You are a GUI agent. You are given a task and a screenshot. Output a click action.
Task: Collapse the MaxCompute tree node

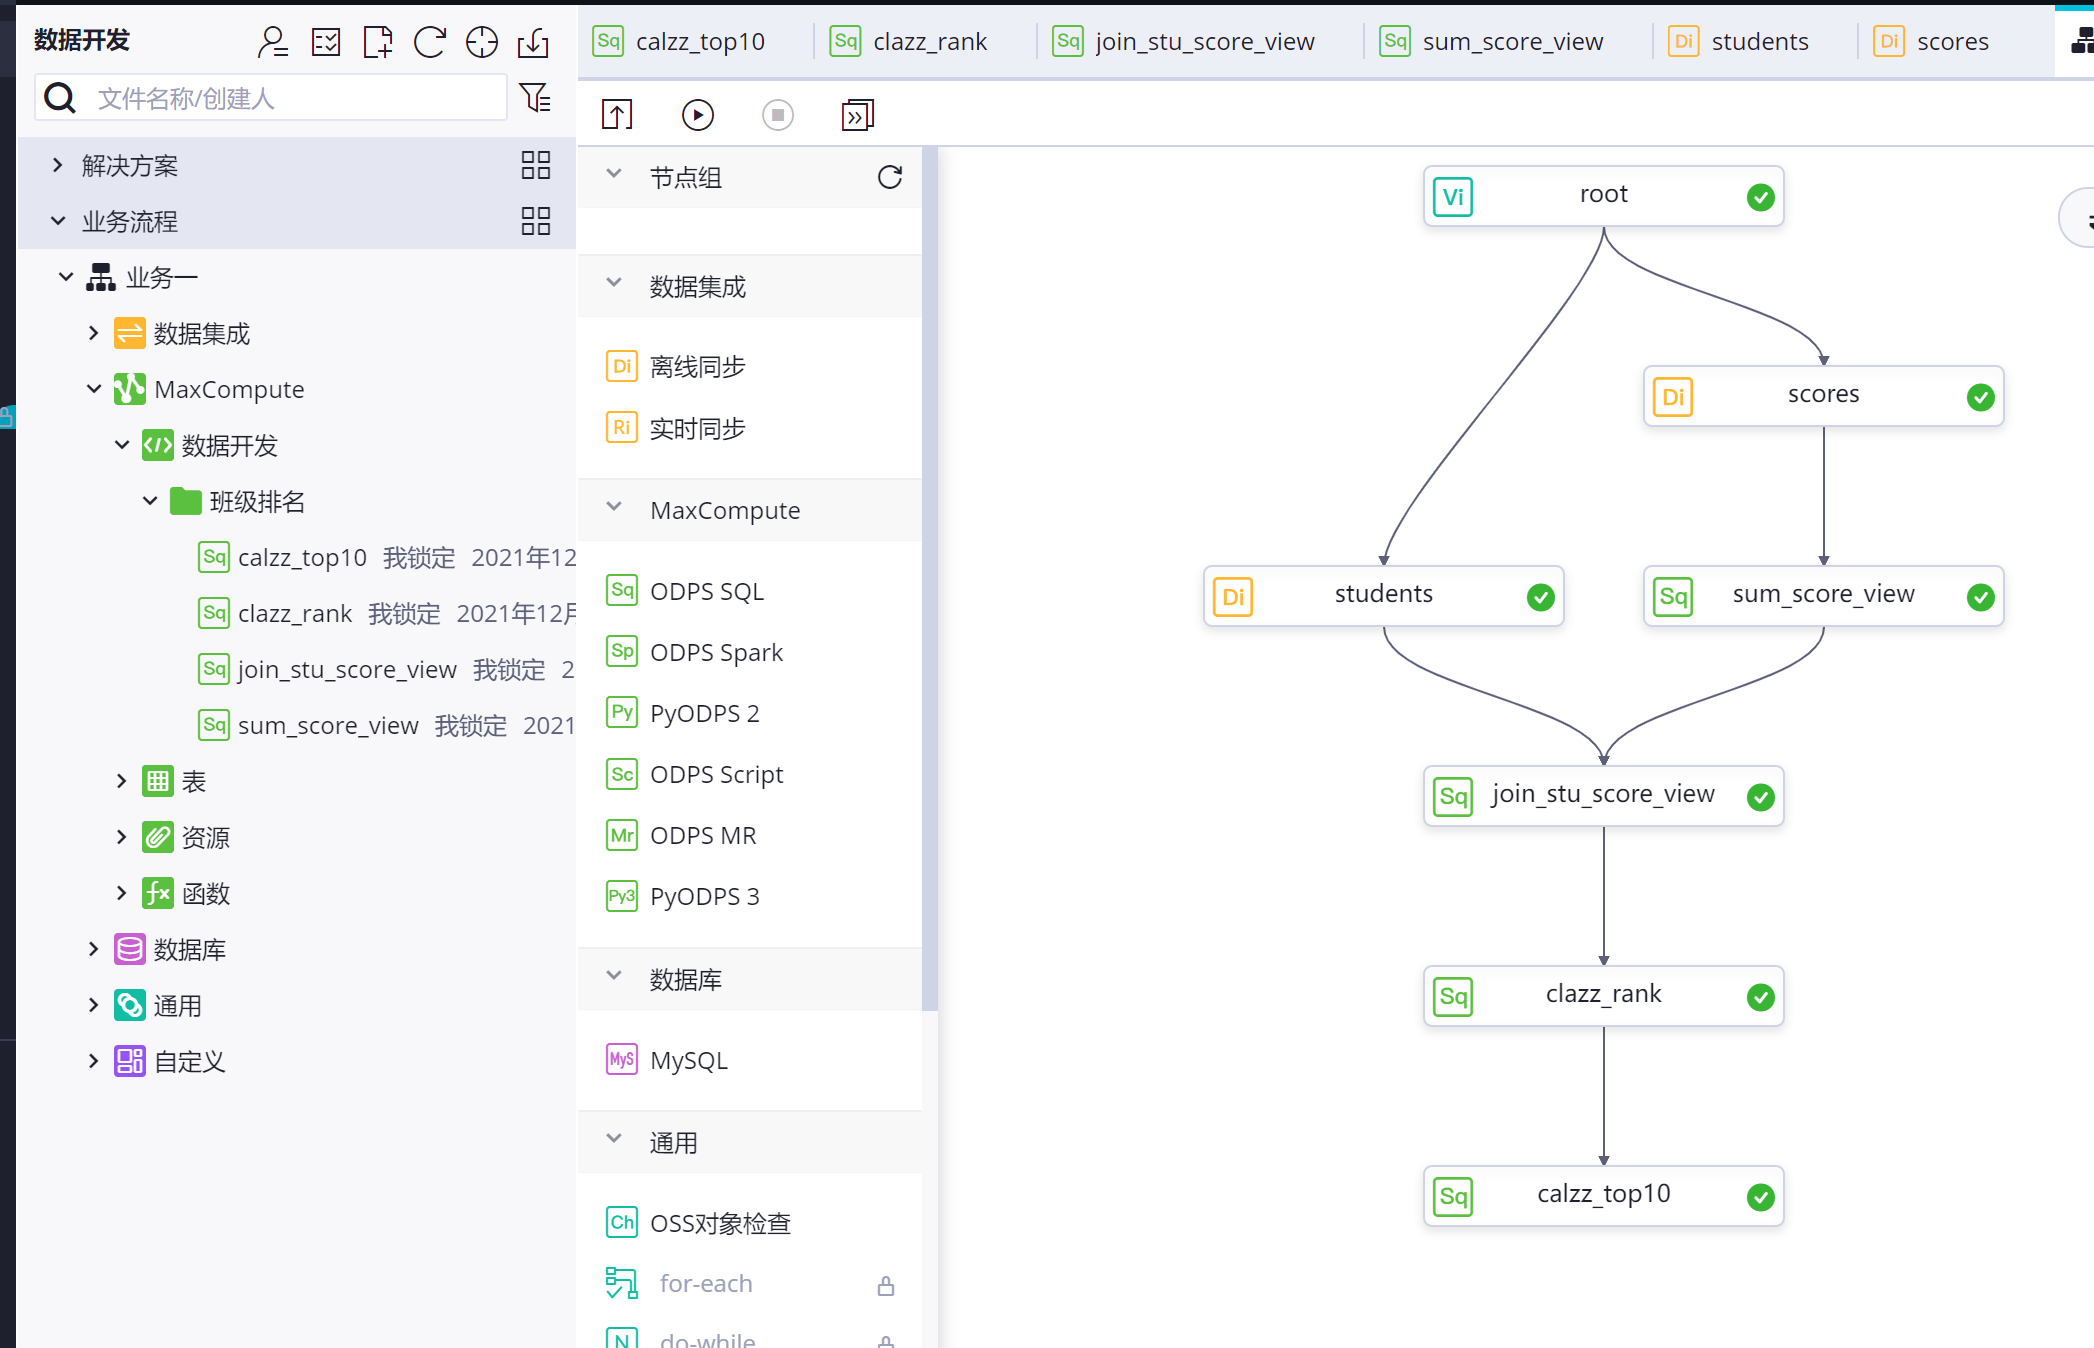(94, 389)
